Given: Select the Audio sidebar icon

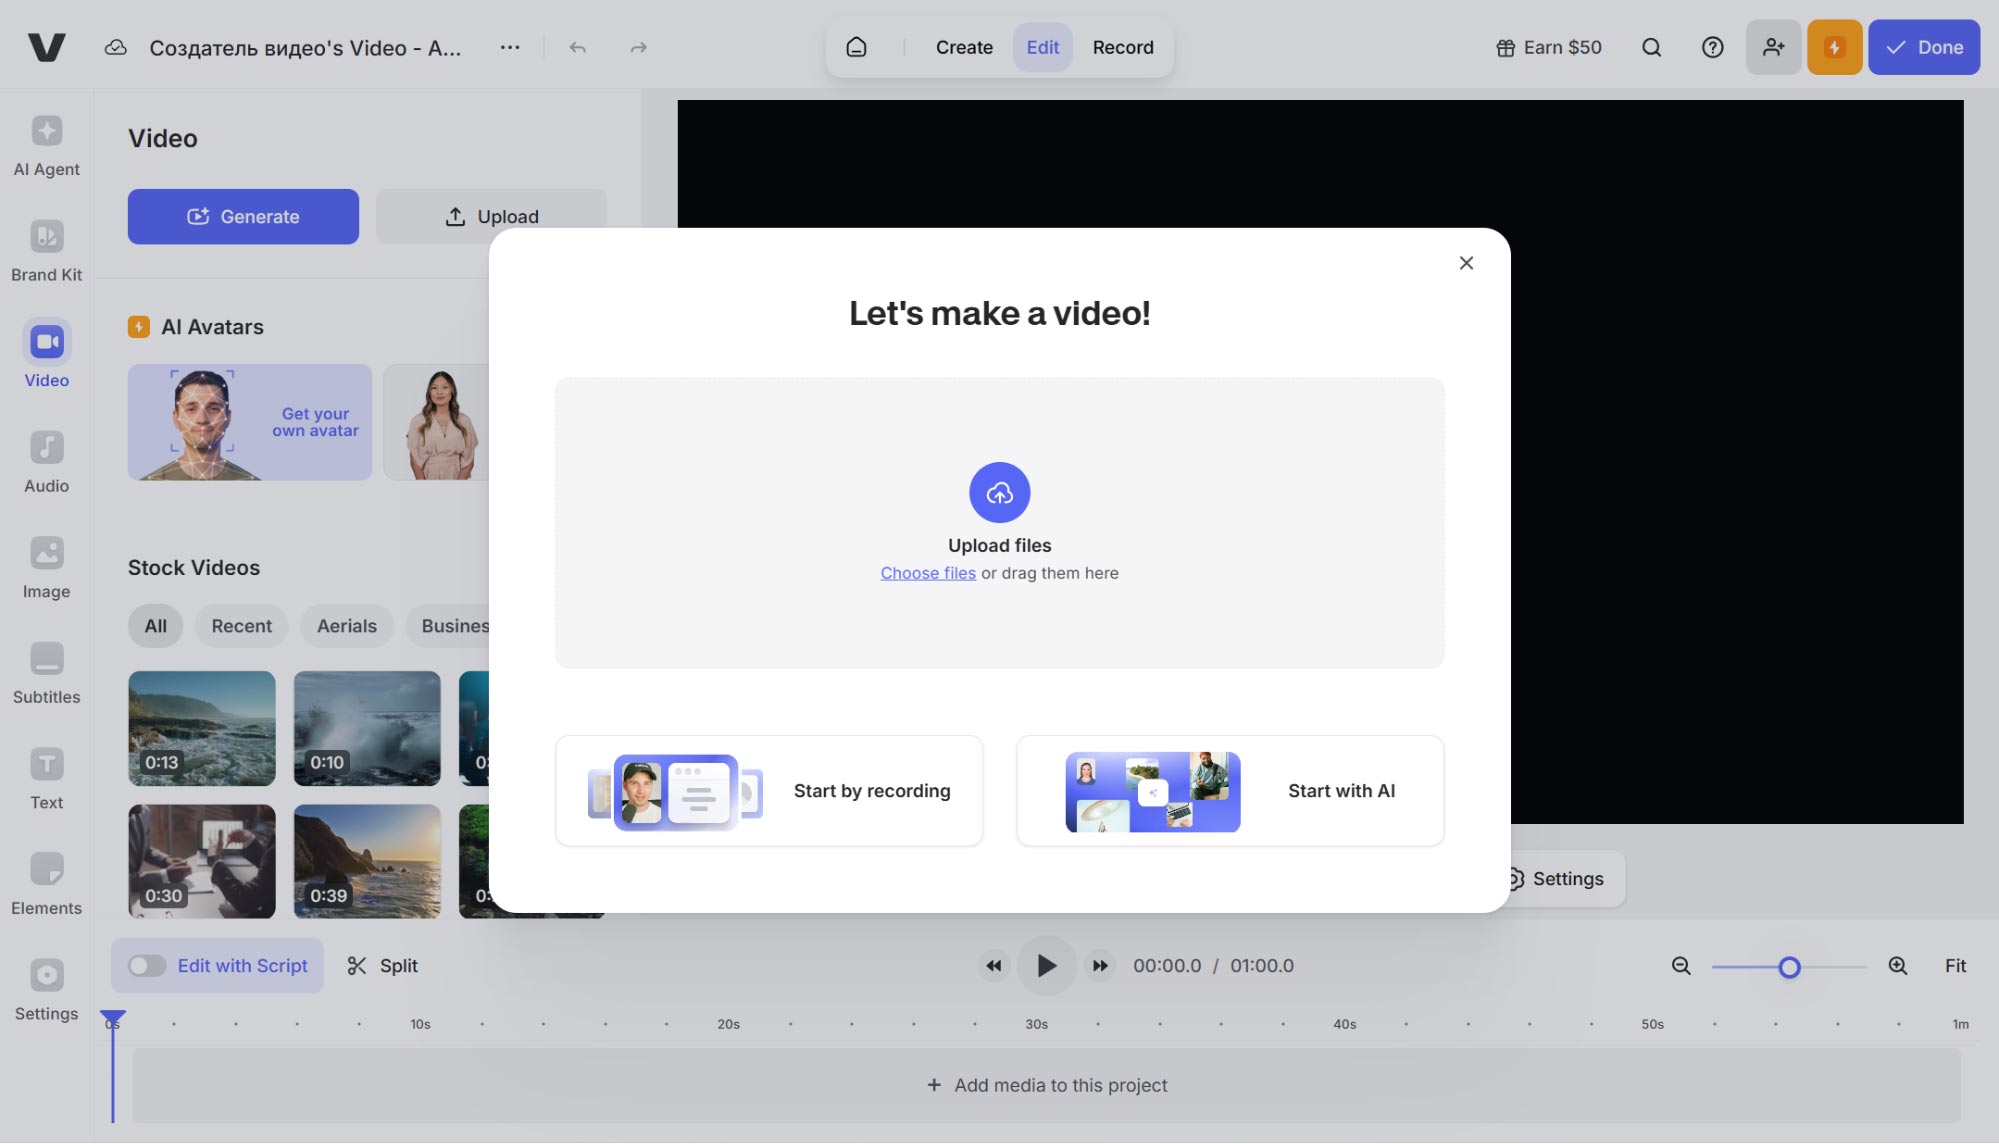Looking at the screenshot, I should [x=46, y=462].
